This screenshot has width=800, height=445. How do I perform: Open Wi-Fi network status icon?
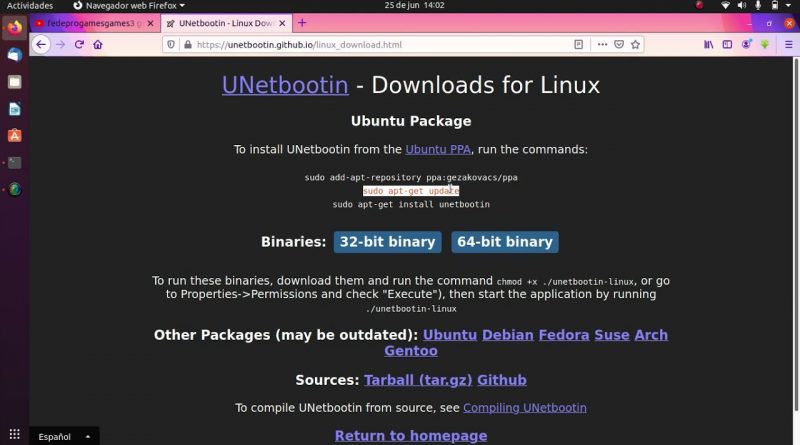coord(725,5)
